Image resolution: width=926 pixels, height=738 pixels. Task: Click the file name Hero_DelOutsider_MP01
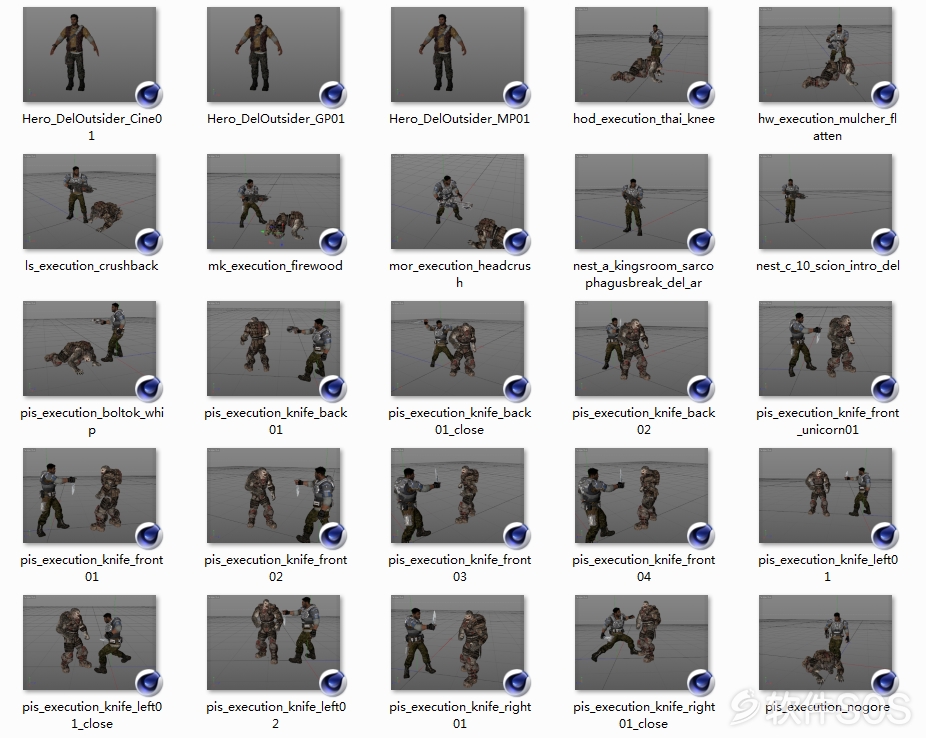(459, 119)
